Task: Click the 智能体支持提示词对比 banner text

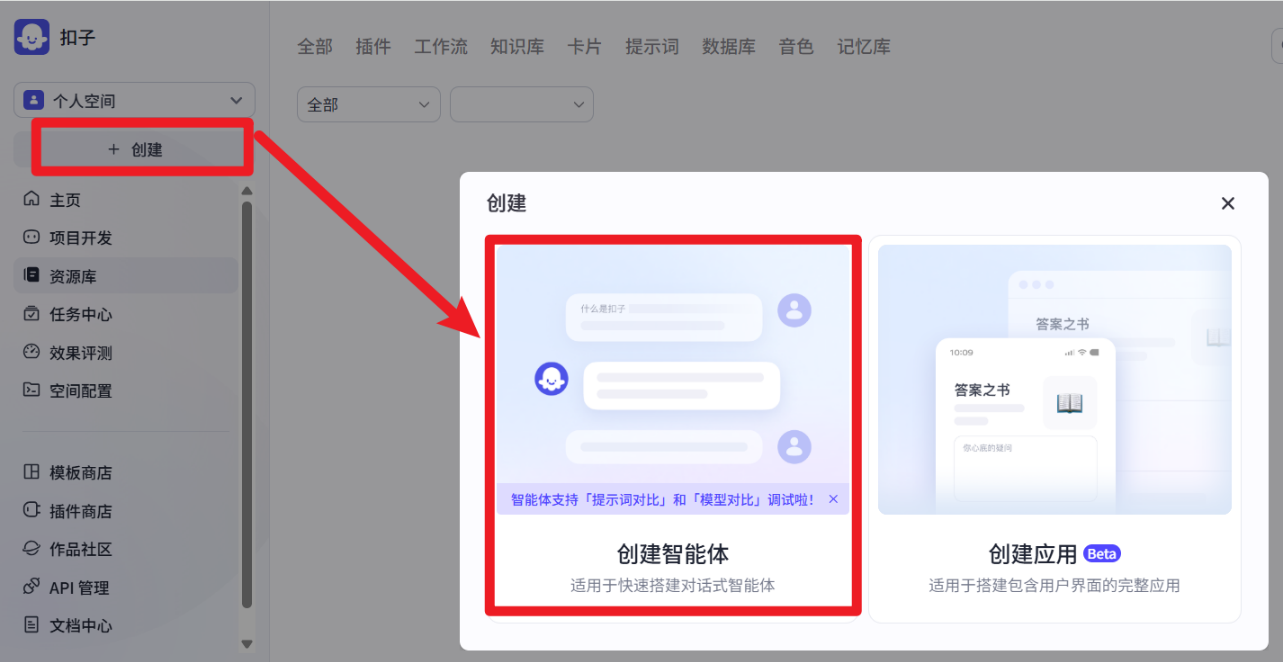Action: tap(662, 499)
